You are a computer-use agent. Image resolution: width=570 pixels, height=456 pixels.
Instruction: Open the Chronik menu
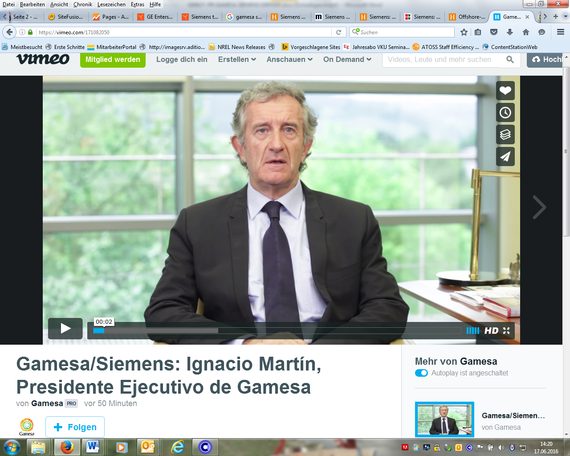point(83,4)
